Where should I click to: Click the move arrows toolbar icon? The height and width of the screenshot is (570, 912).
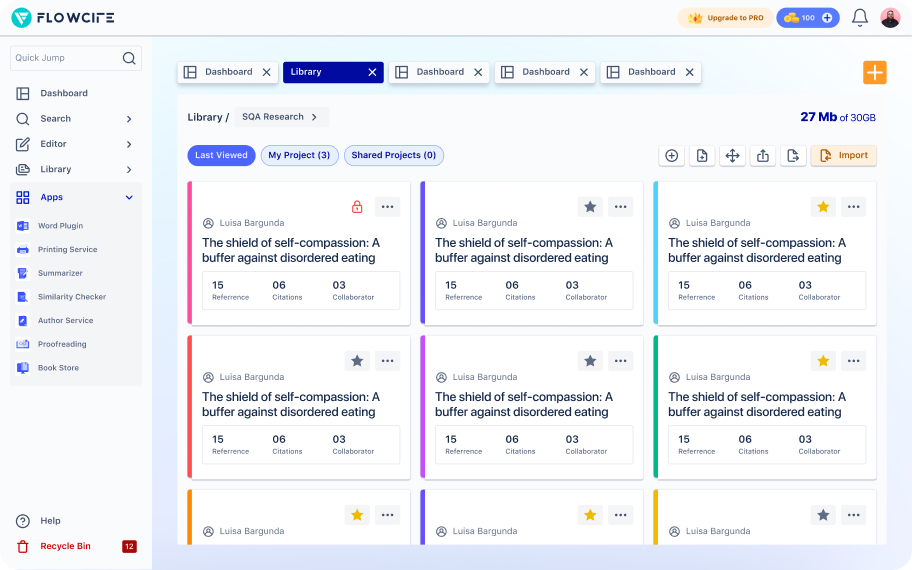(x=732, y=155)
